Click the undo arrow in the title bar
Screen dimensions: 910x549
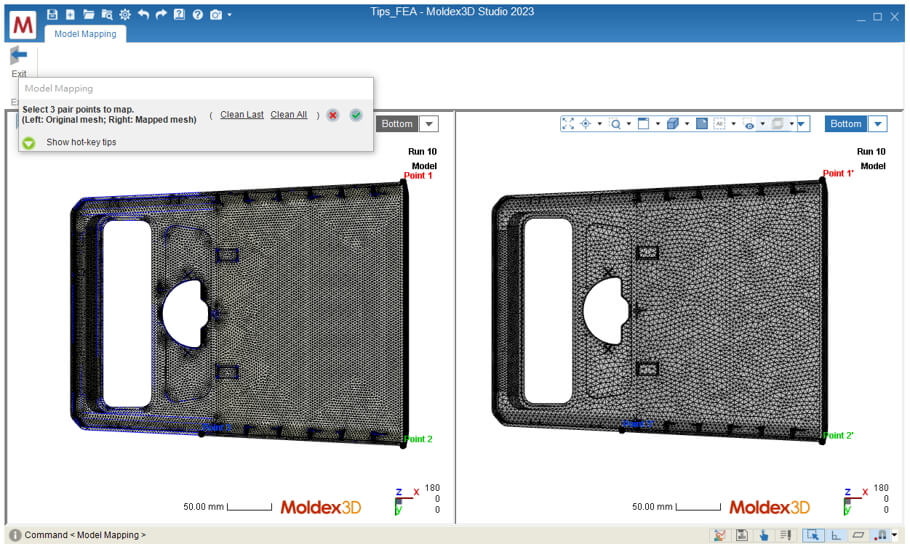[x=143, y=14]
